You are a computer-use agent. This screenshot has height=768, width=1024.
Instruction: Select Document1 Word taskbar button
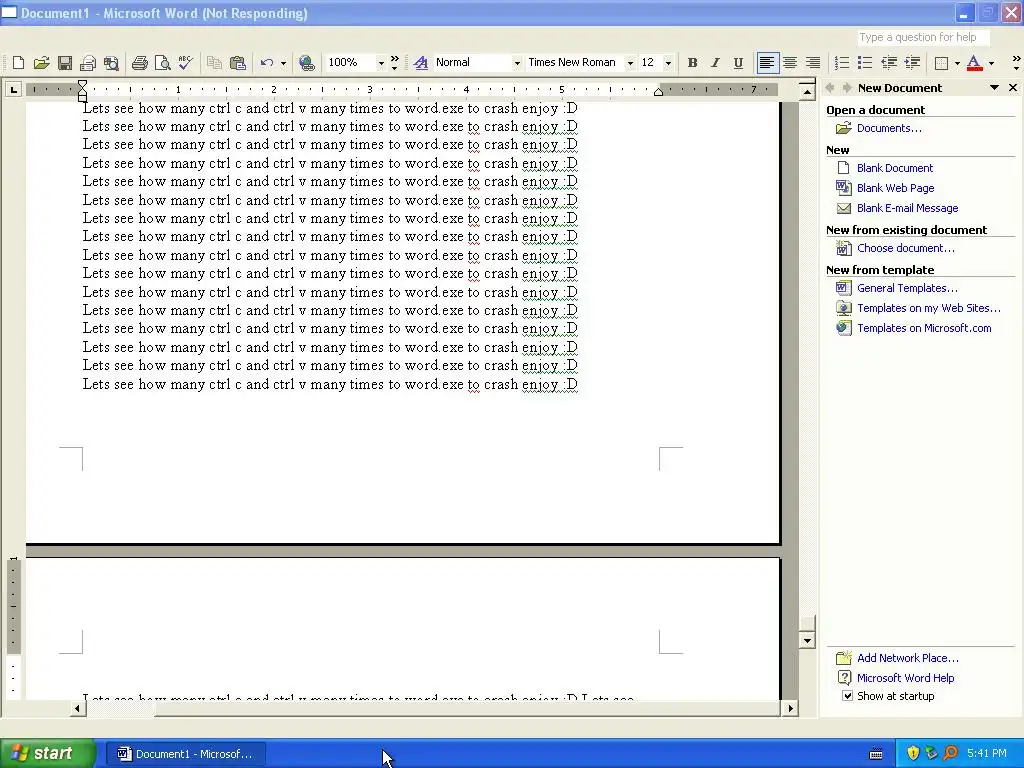pyautogui.click(x=185, y=754)
